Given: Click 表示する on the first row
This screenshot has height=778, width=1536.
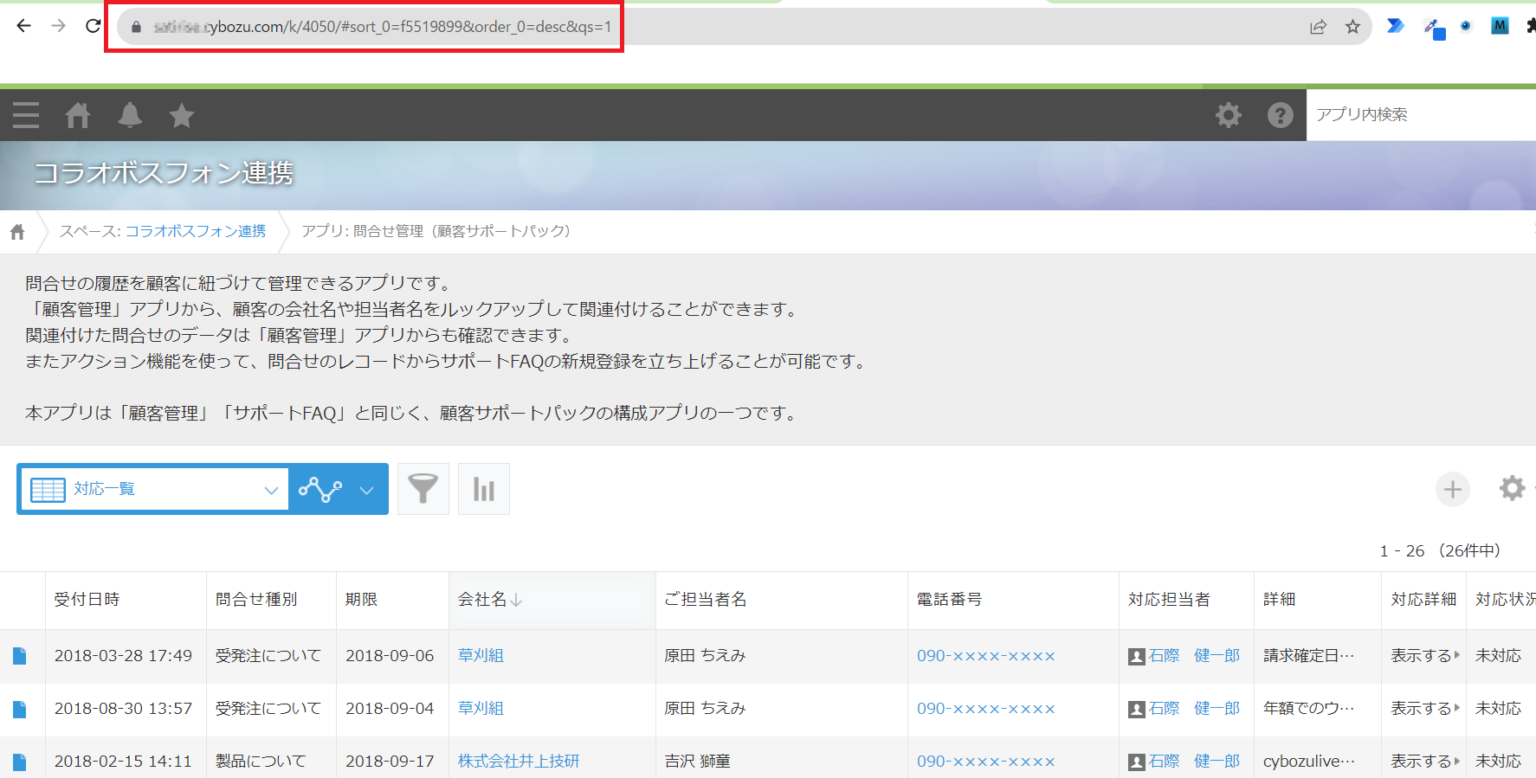Looking at the screenshot, I should [x=1422, y=655].
